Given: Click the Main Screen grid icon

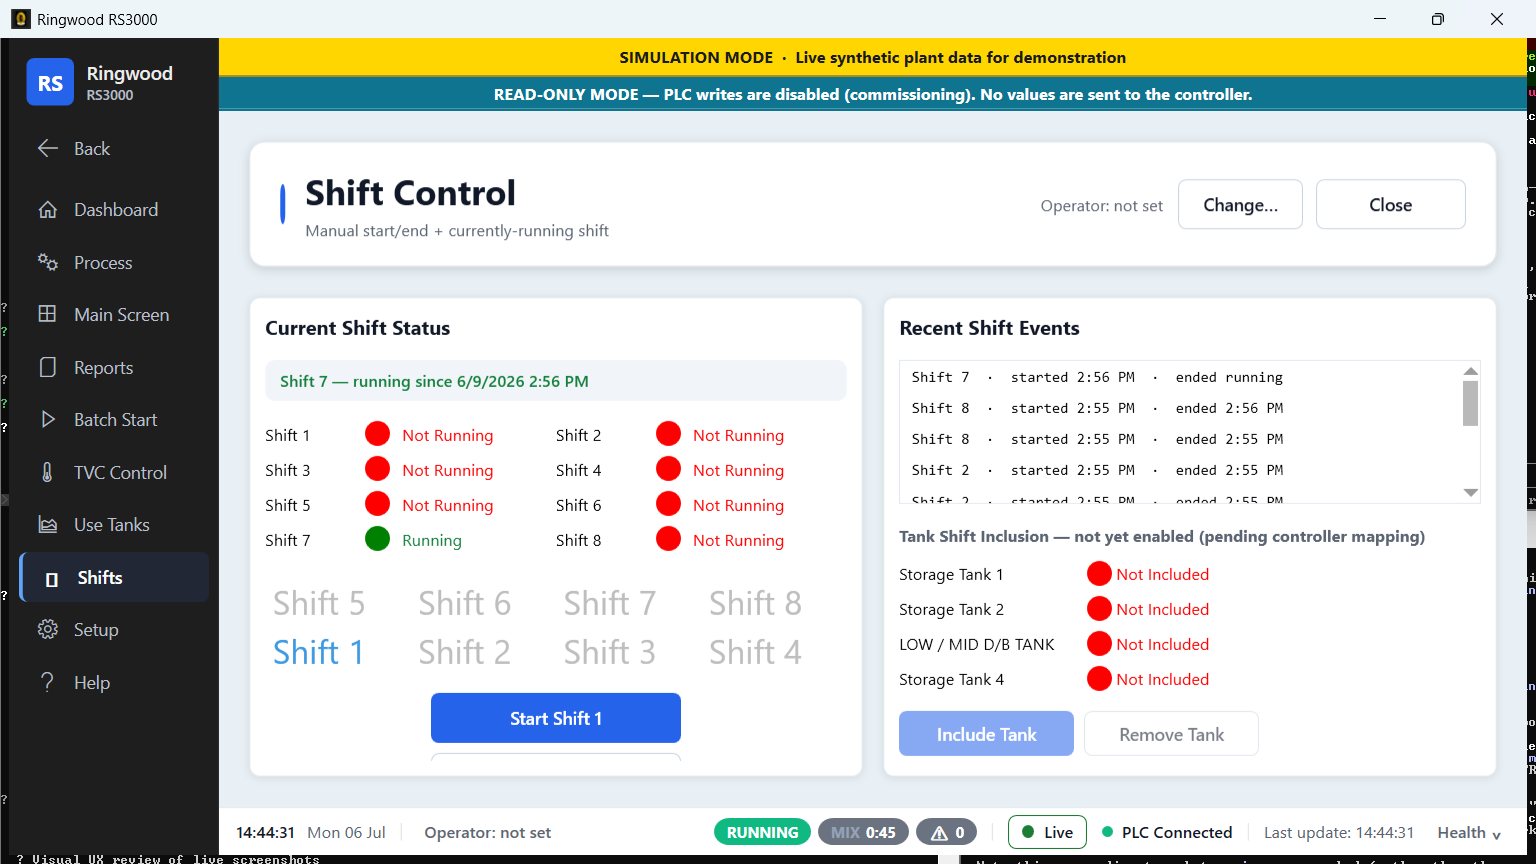Looking at the screenshot, I should click(47, 314).
